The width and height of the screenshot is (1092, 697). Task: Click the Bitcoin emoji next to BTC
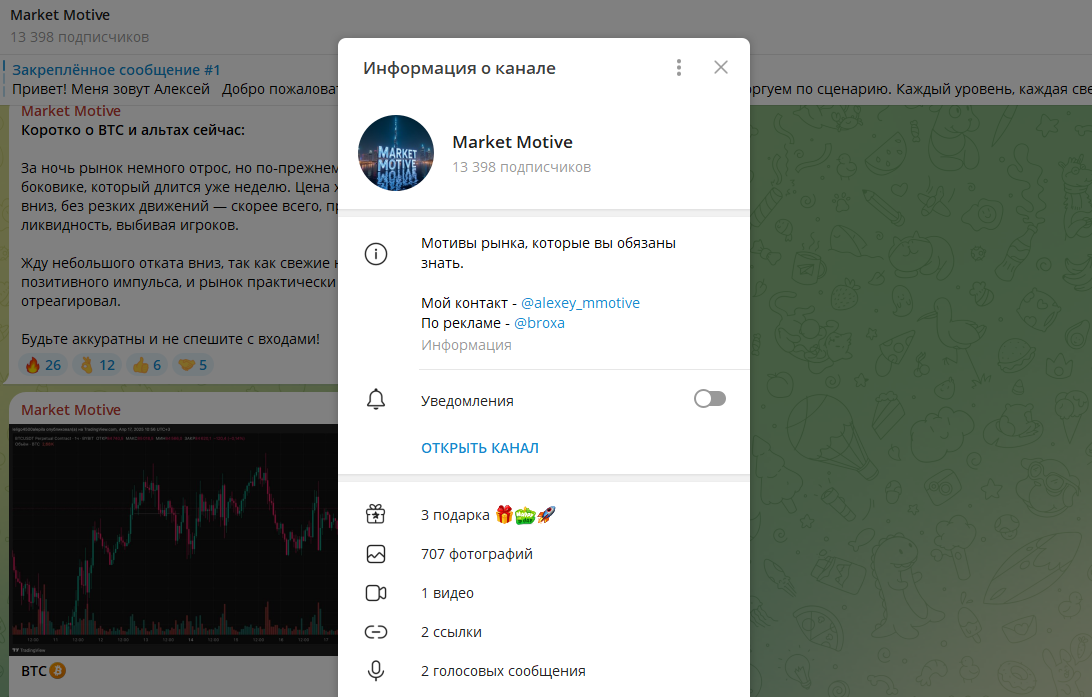58,671
